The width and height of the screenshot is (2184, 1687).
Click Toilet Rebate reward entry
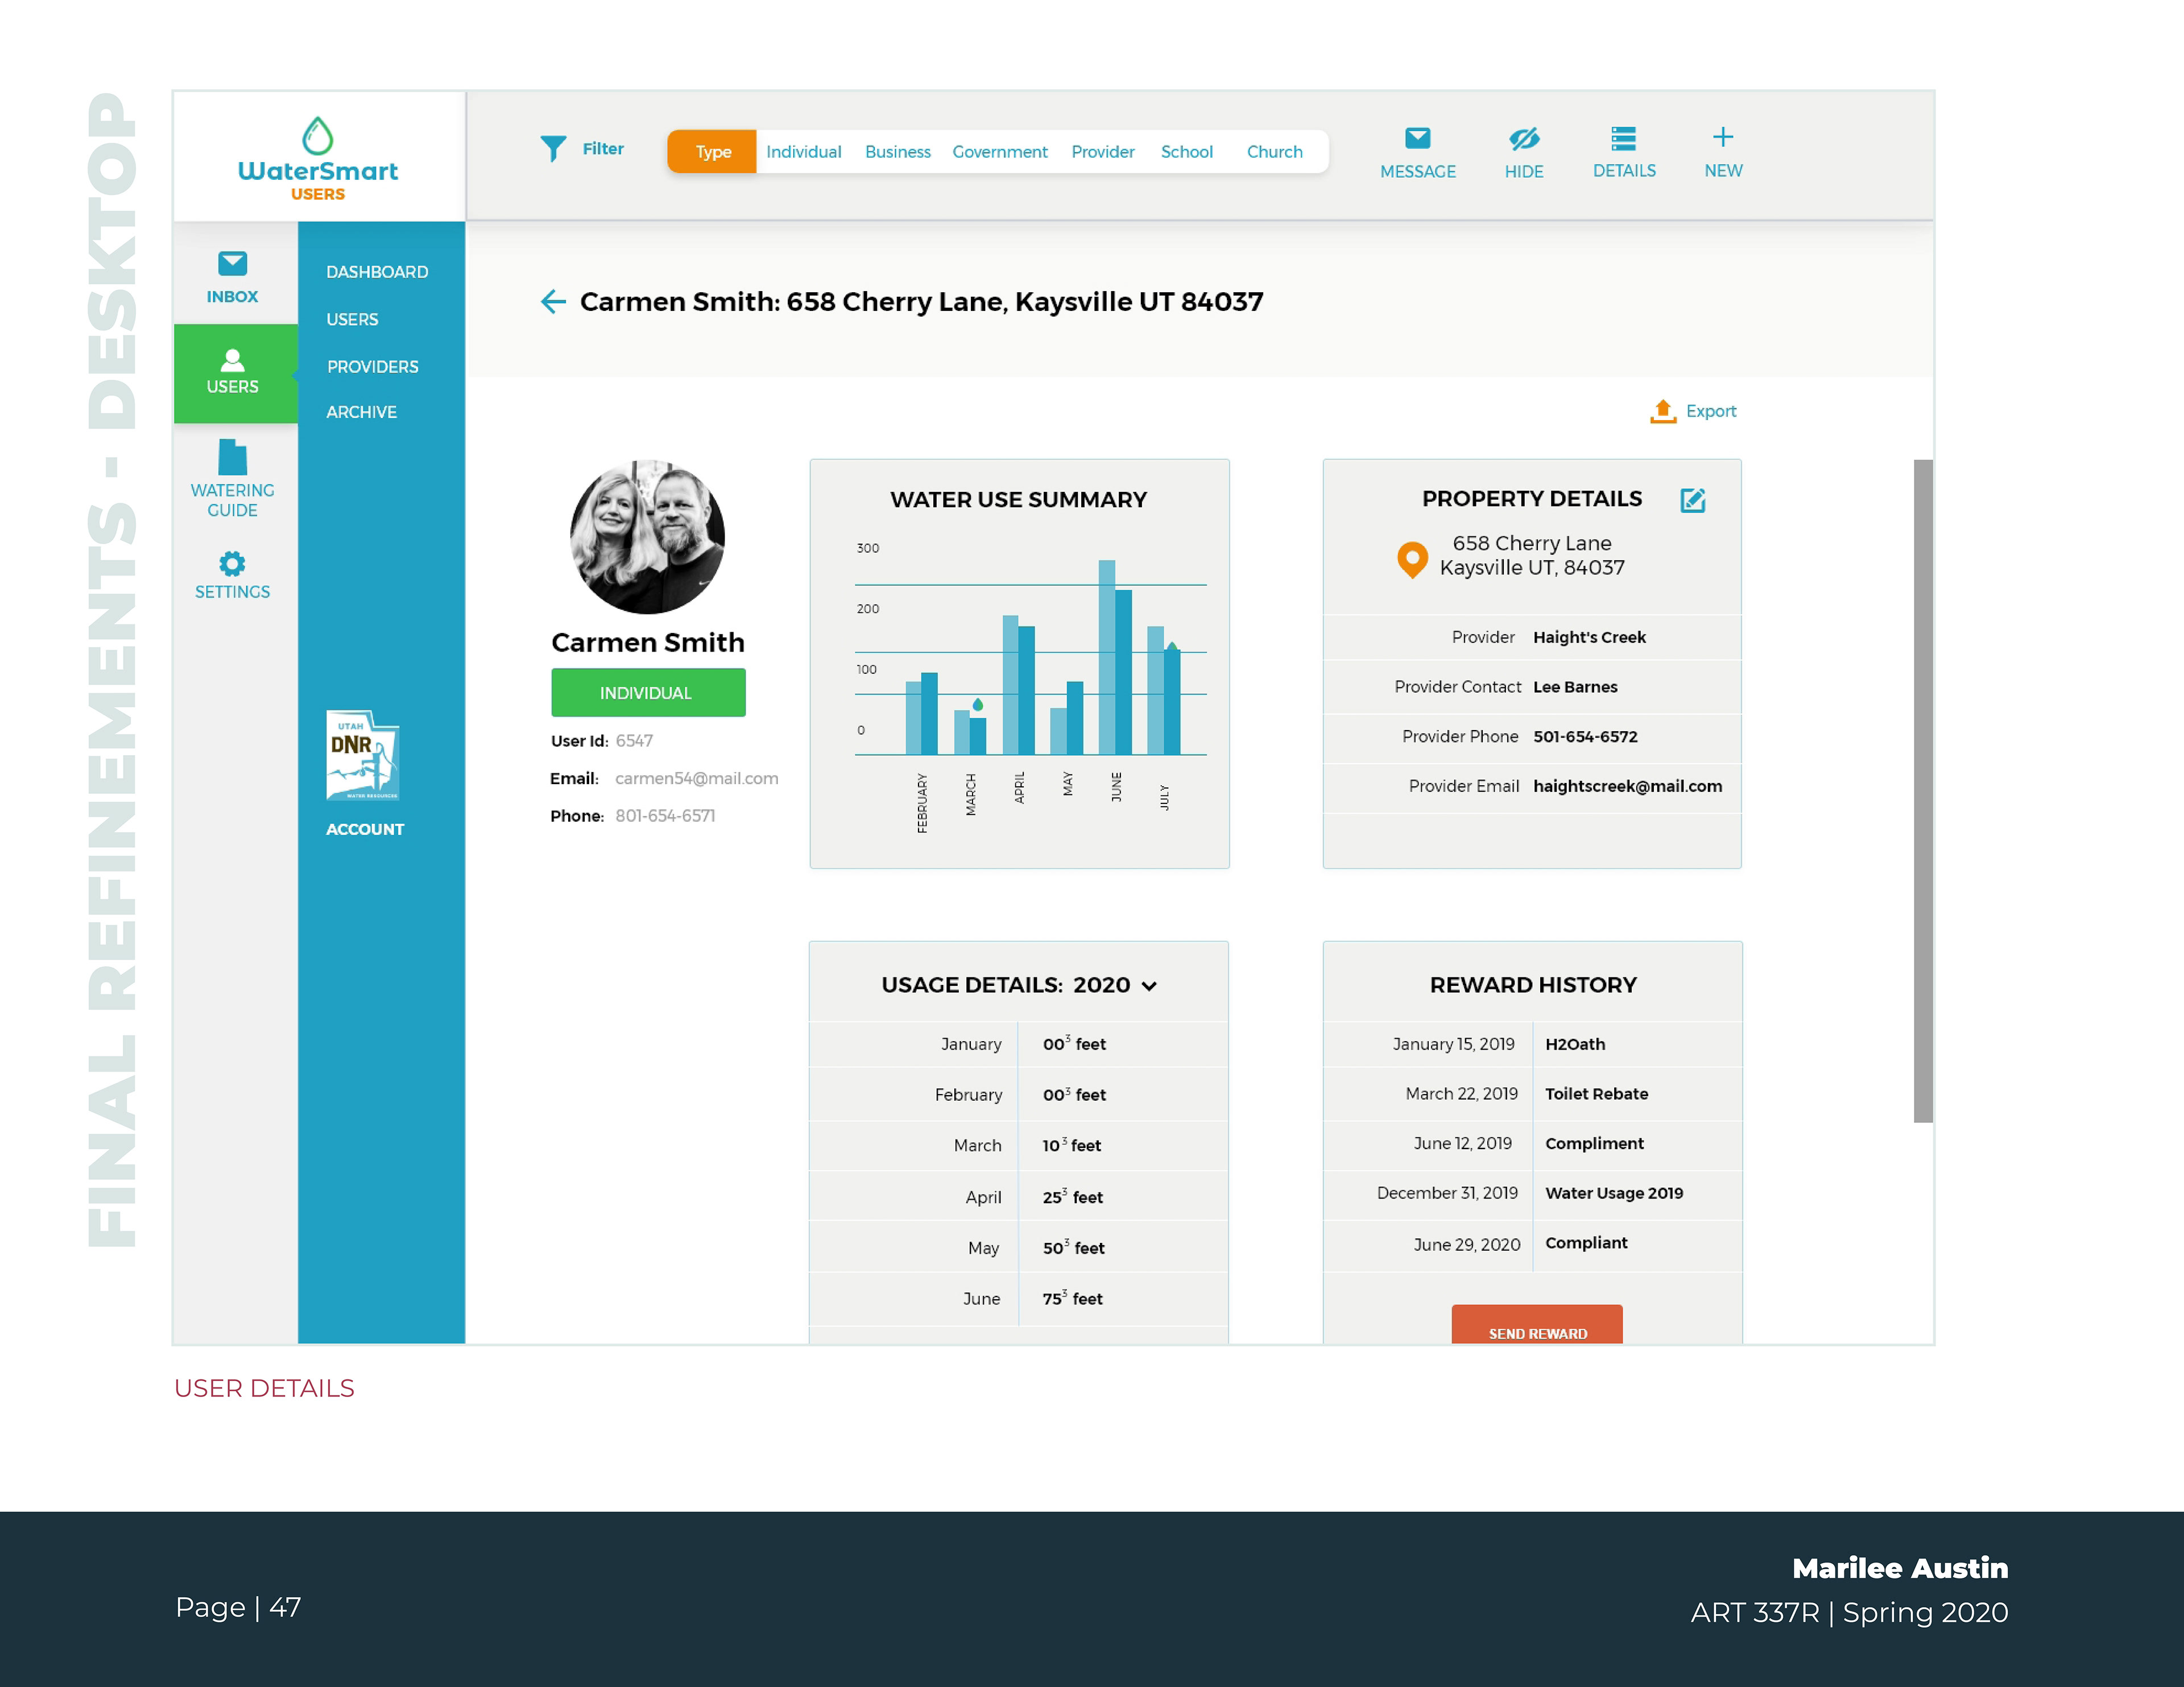pyautogui.click(x=1596, y=1094)
